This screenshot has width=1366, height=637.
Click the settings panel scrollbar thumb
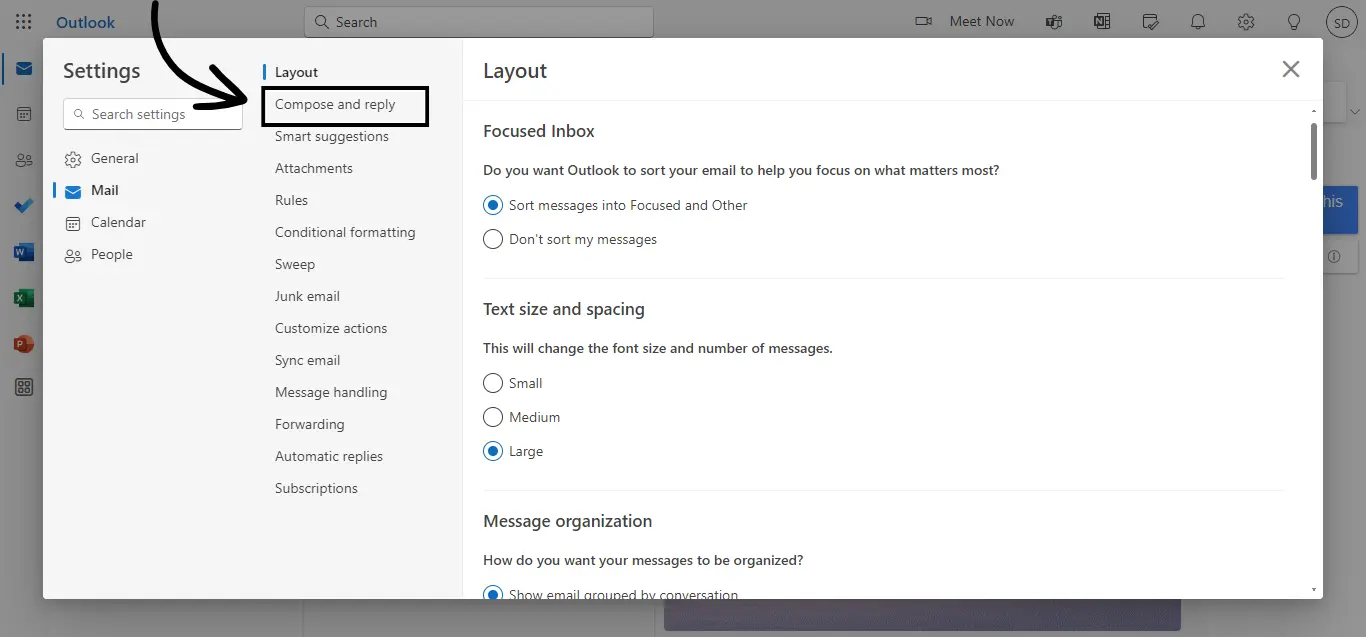pos(1314,151)
